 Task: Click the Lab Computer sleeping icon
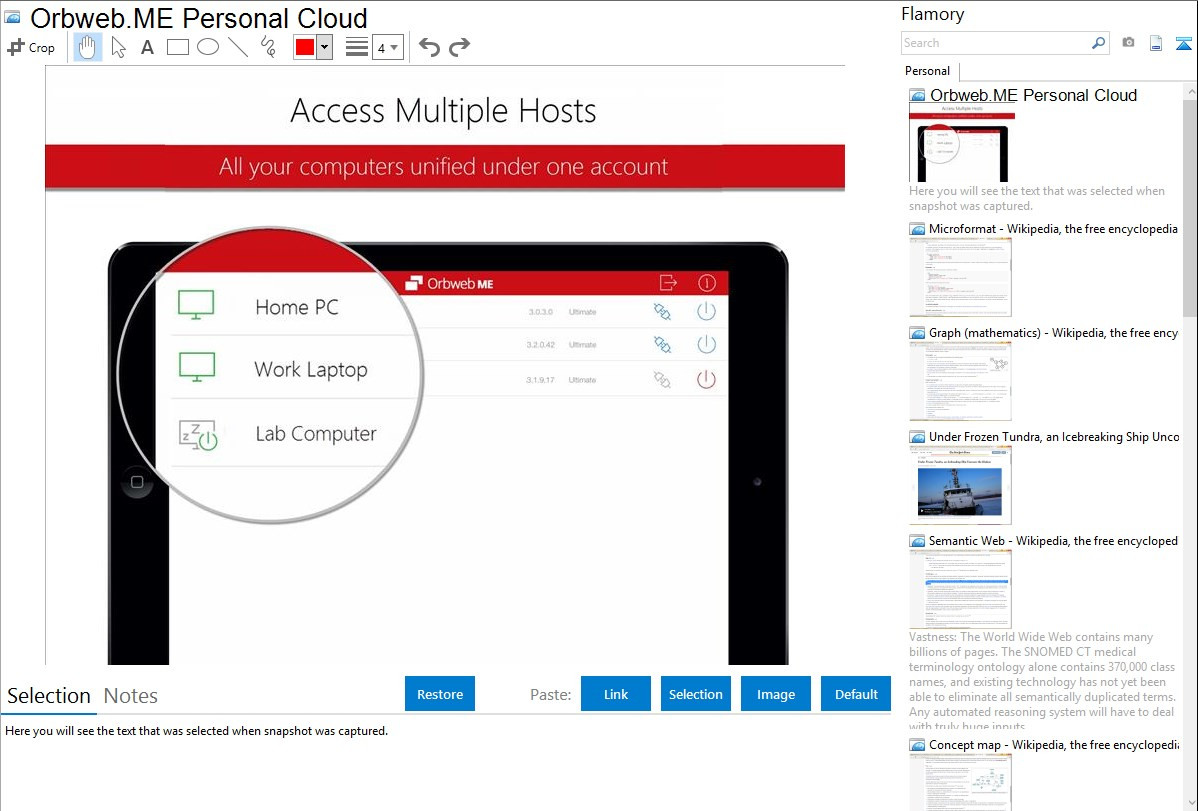pyautogui.click(x=198, y=435)
